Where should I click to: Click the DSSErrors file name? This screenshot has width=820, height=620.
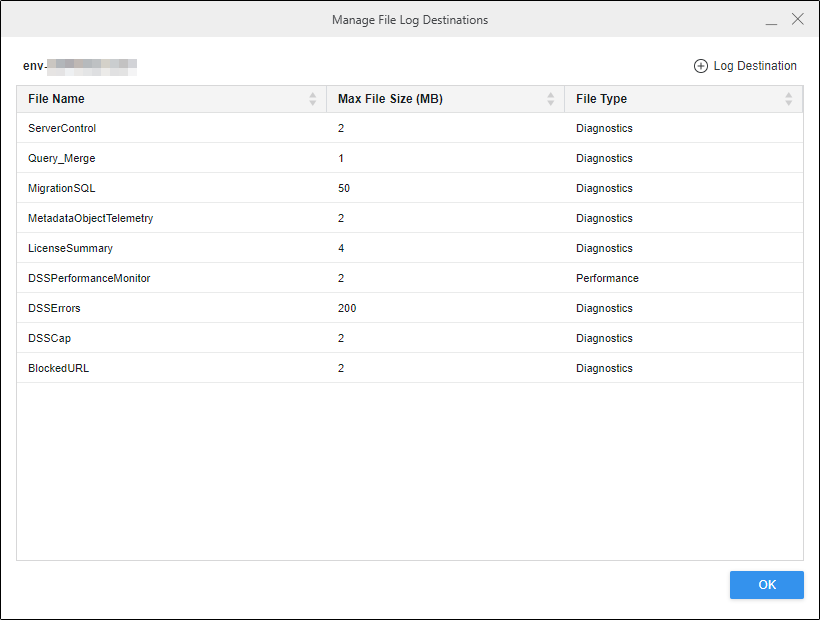coord(54,308)
